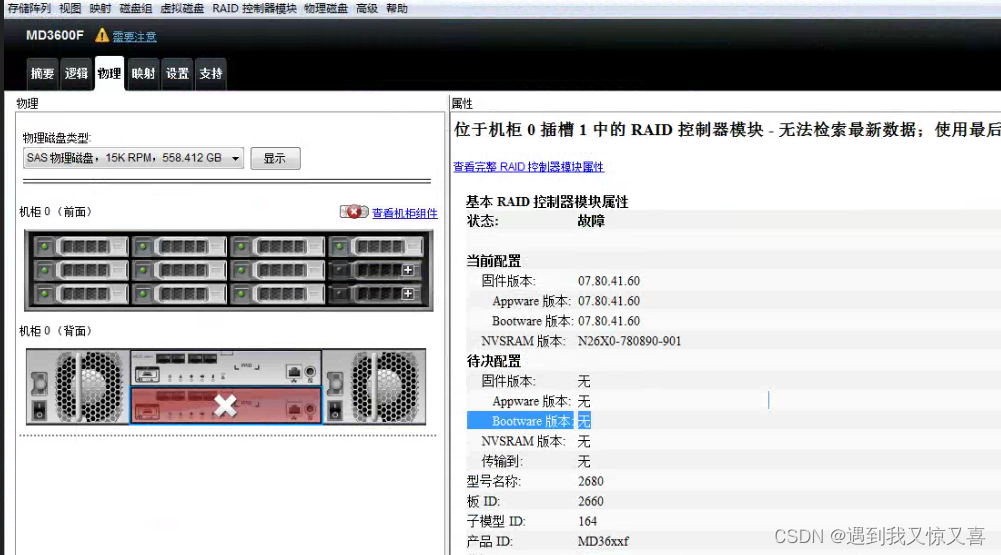Click the 当前配置 heading

[x=493, y=261]
